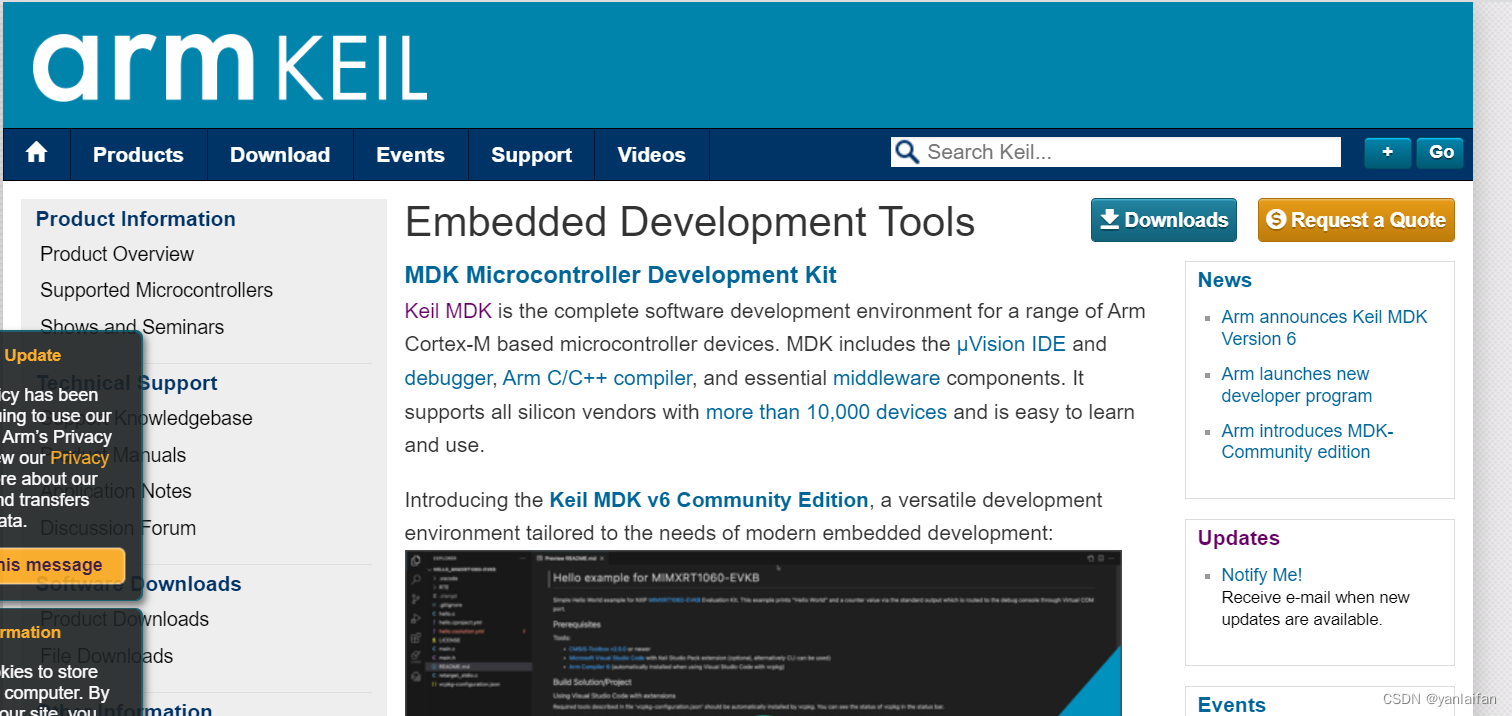Follow the µVision IDE link

(1011, 344)
